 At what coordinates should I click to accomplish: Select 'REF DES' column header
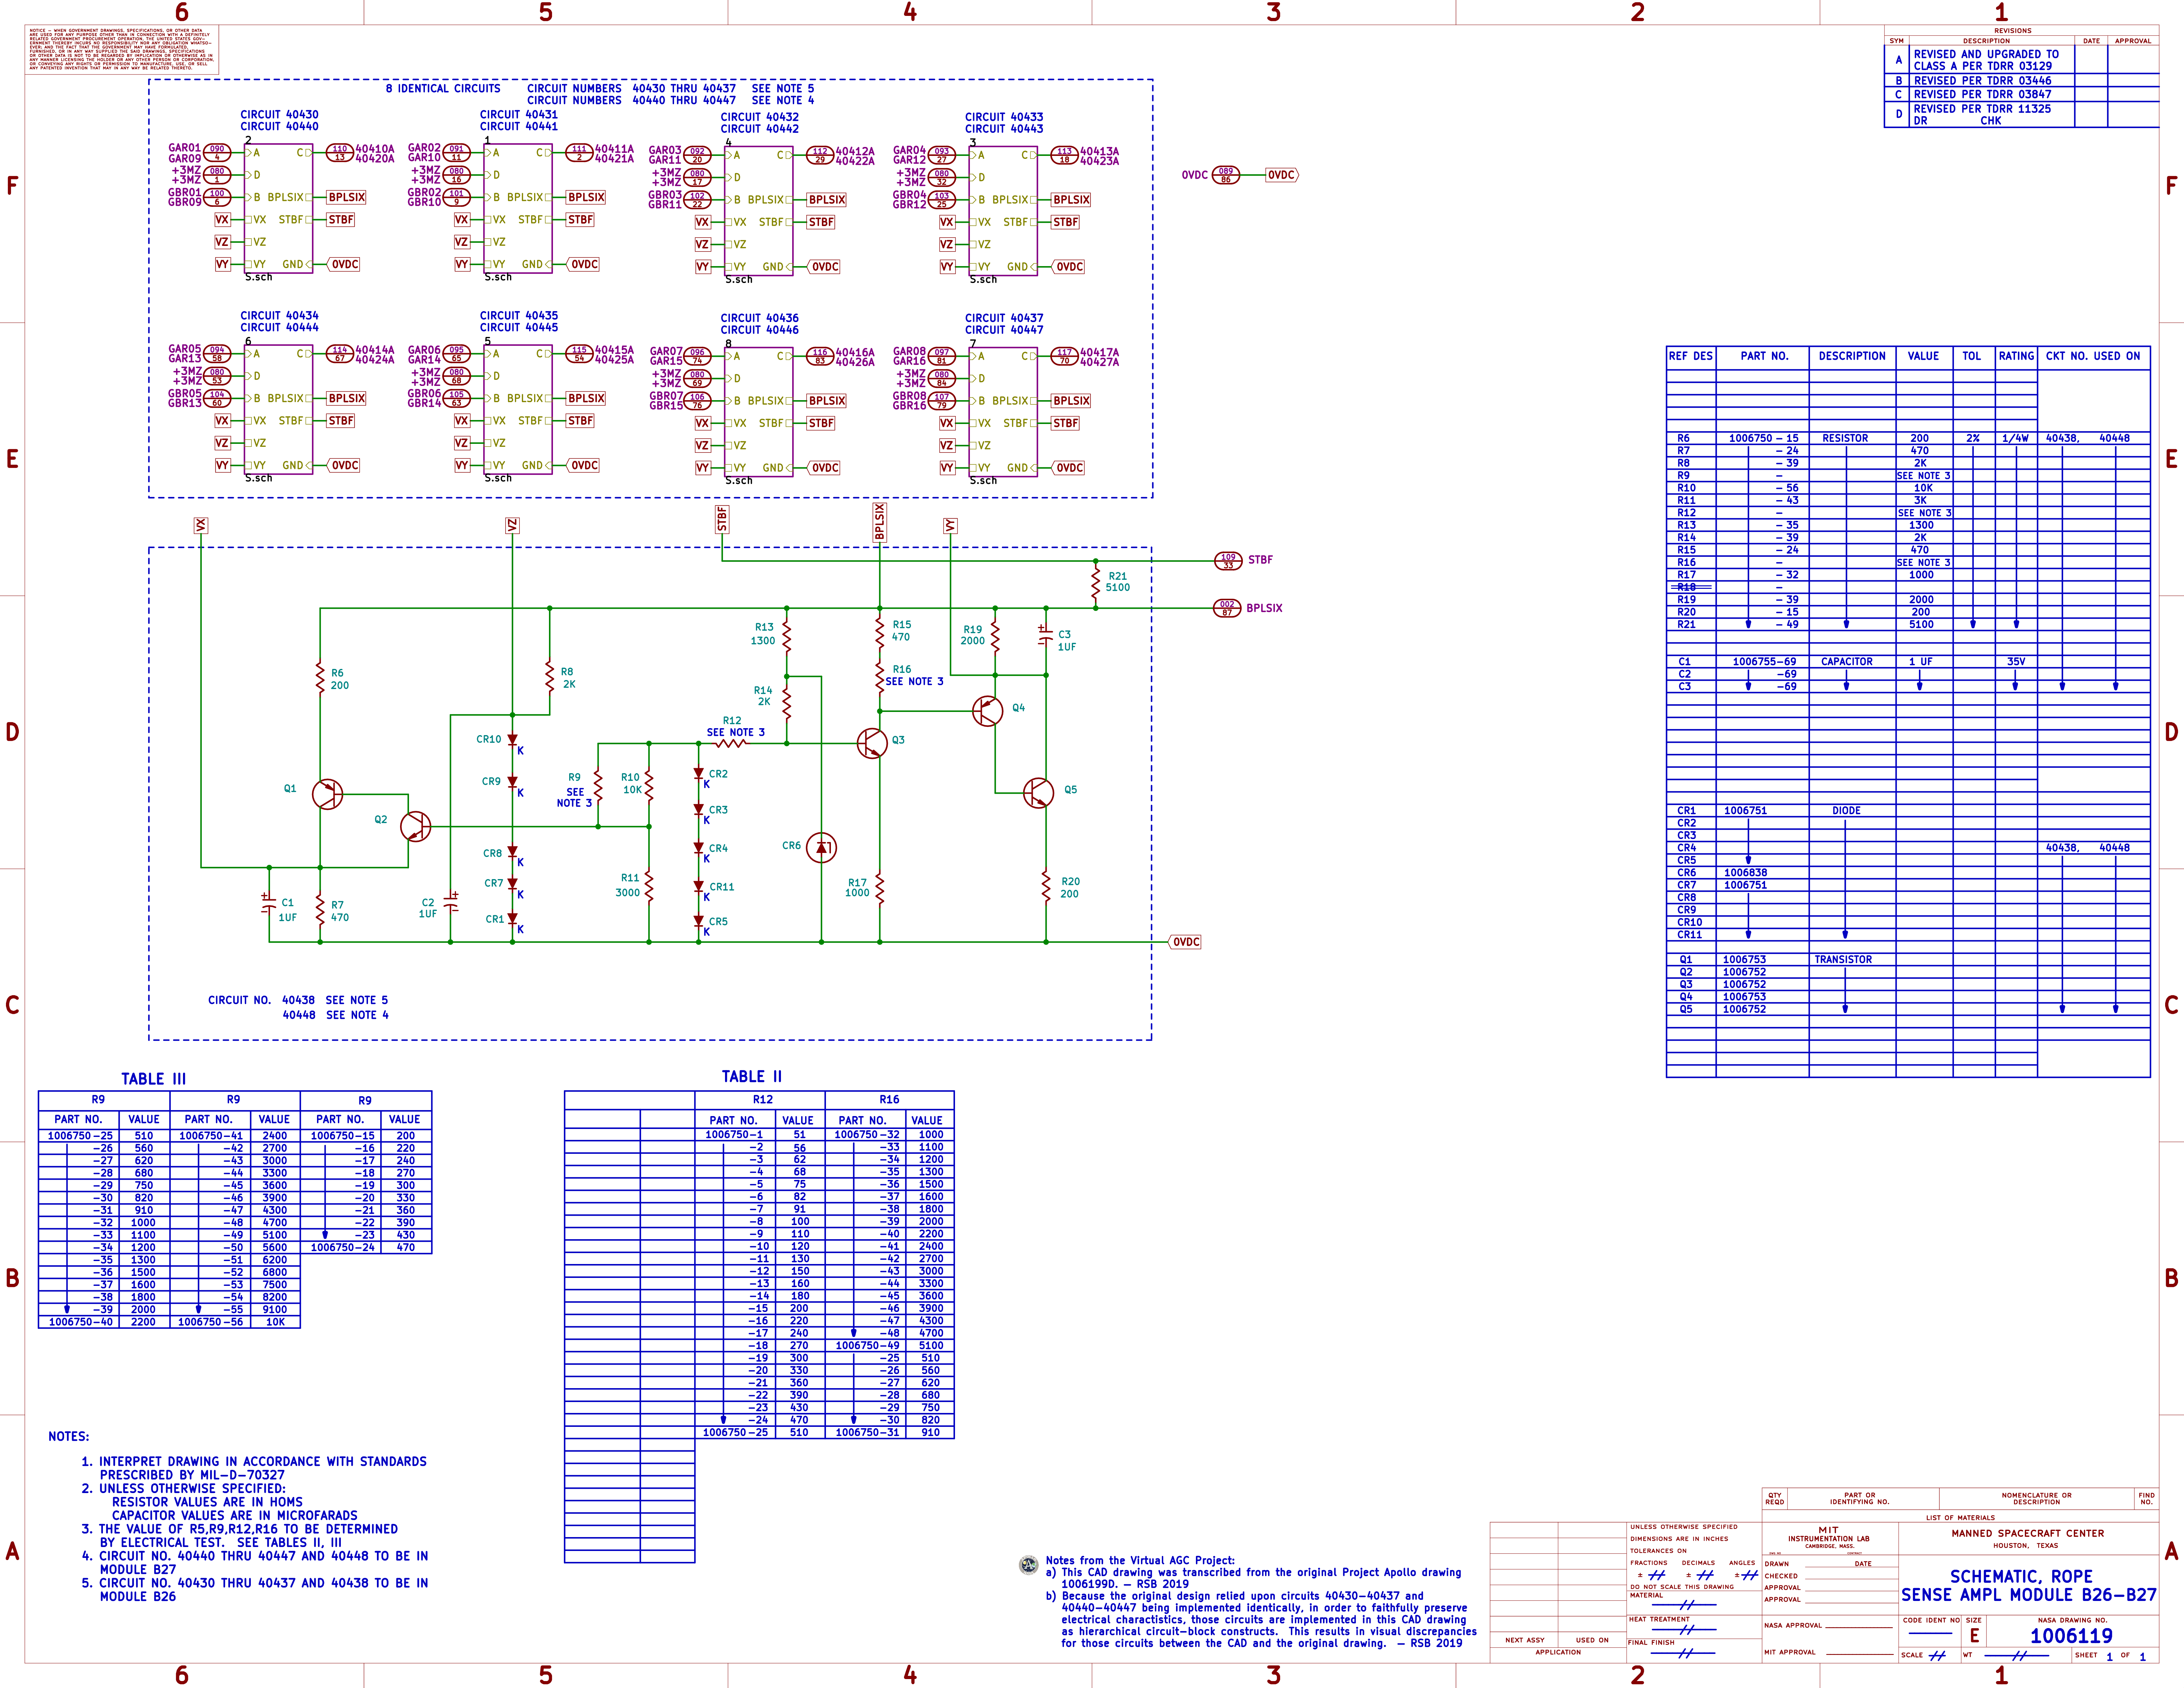click(x=1690, y=356)
